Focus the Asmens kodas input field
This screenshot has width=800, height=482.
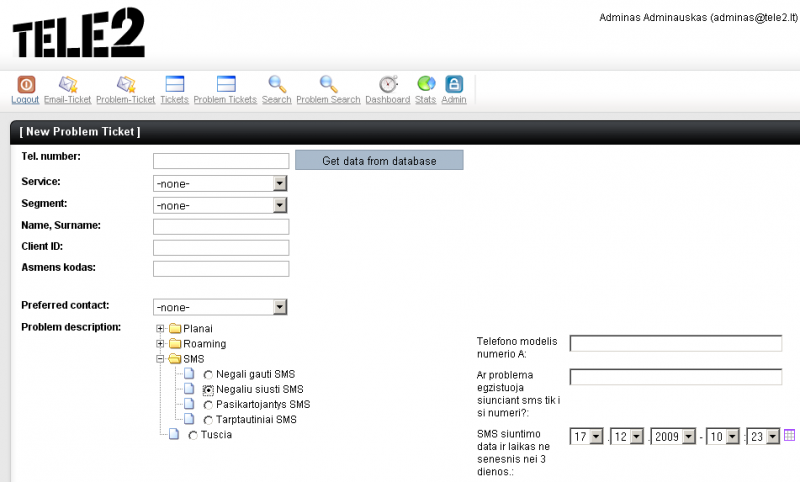pos(221,269)
